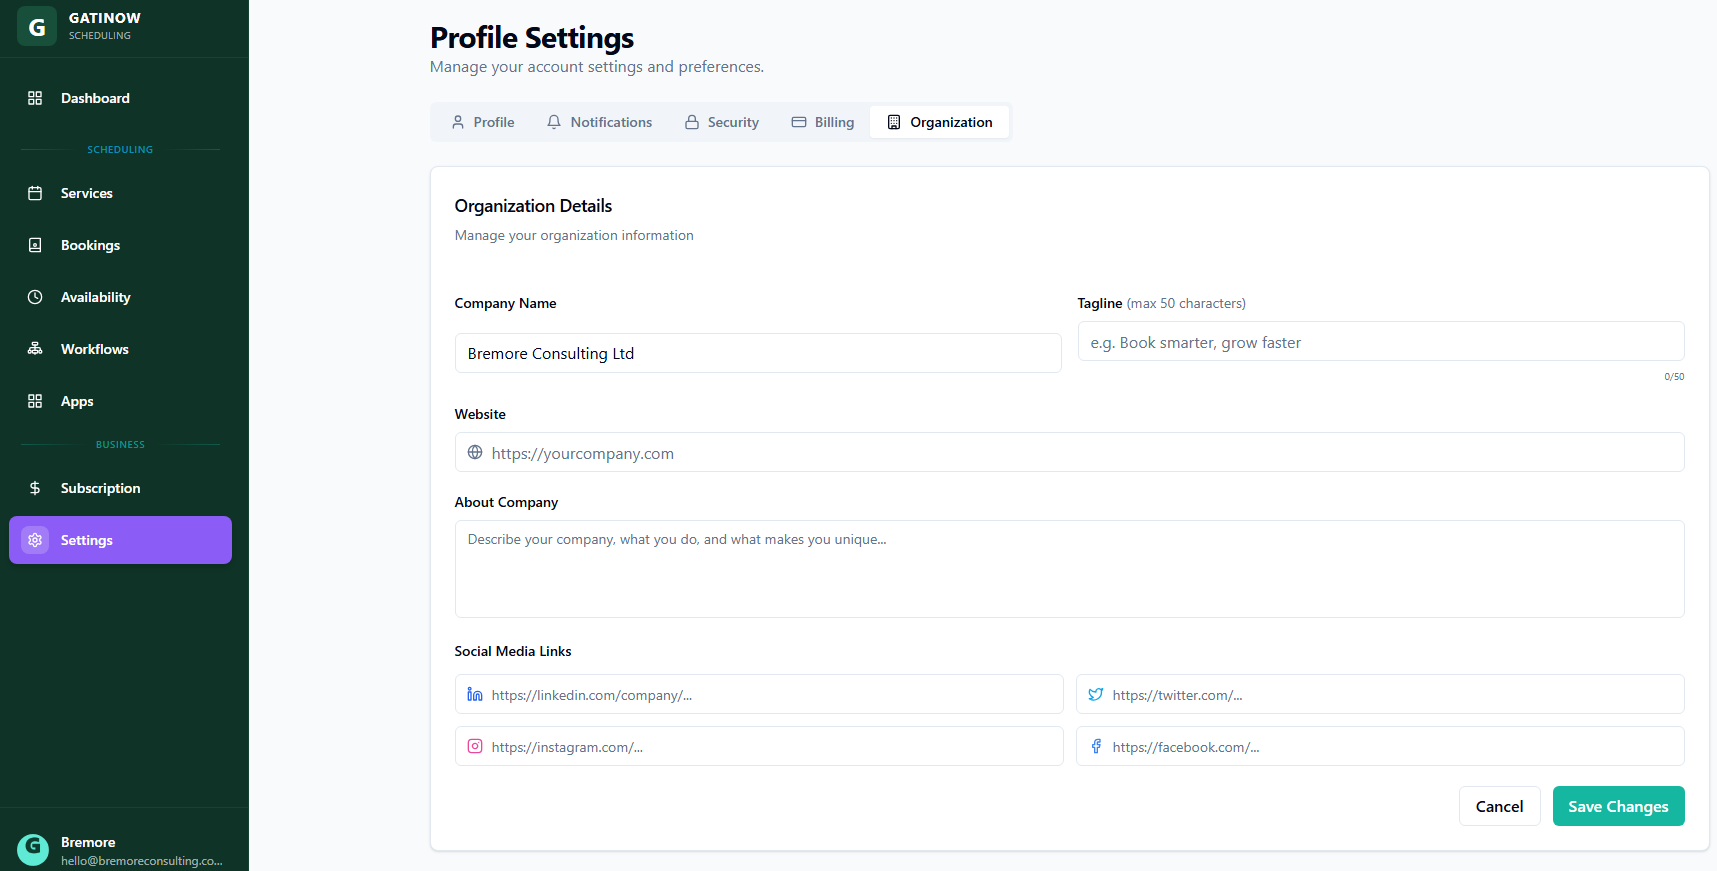Click the Services calendar icon

click(35, 193)
